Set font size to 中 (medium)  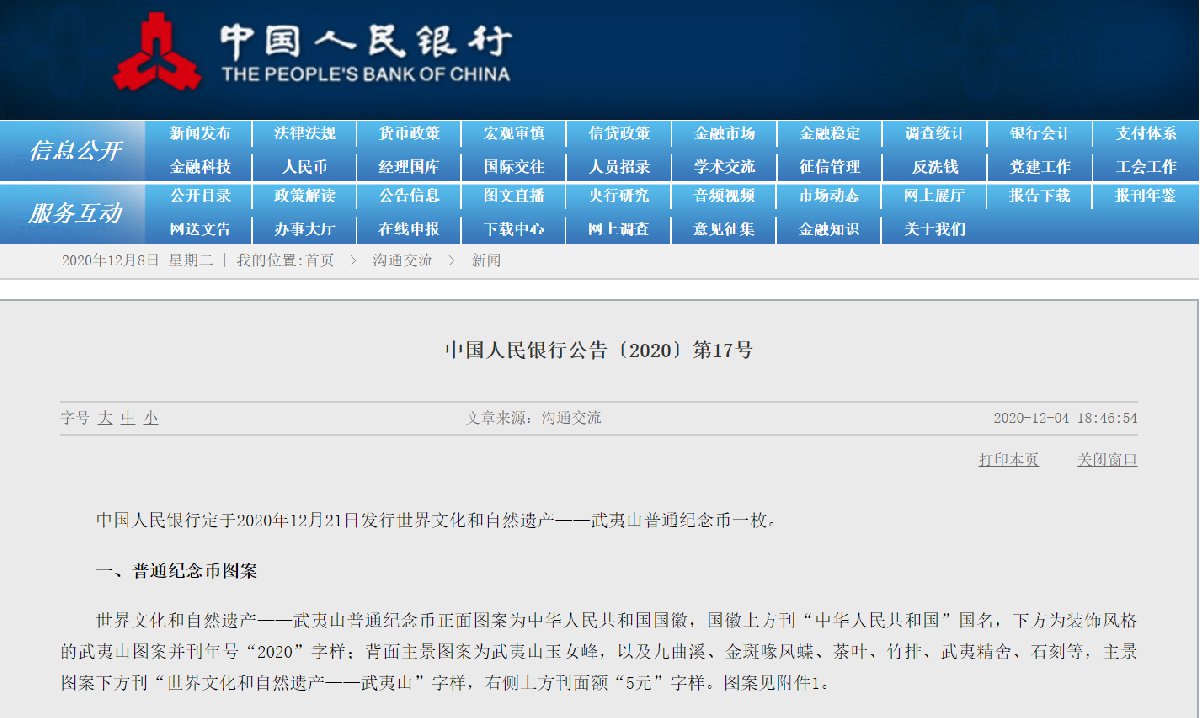coord(127,418)
